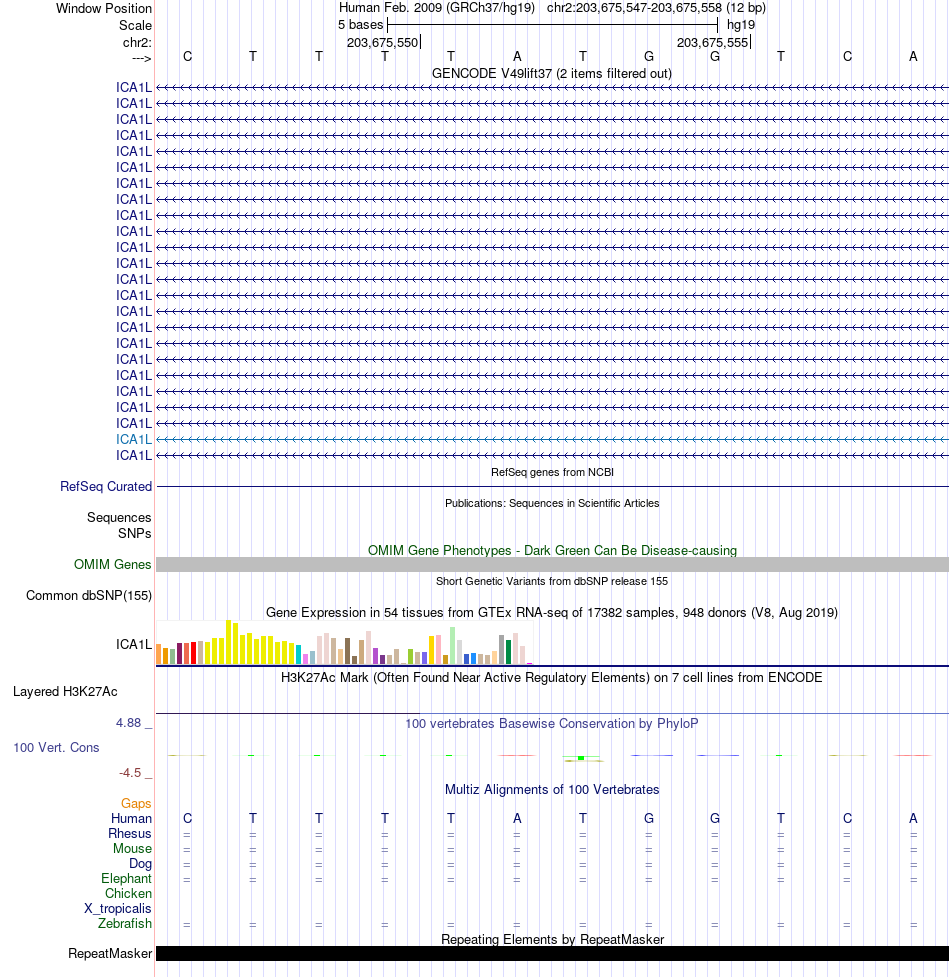Click the chr2:203,675,547-203,675,558 (12 bp) position text
The width and height of the screenshot is (950, 977).
tap(657, 8)
